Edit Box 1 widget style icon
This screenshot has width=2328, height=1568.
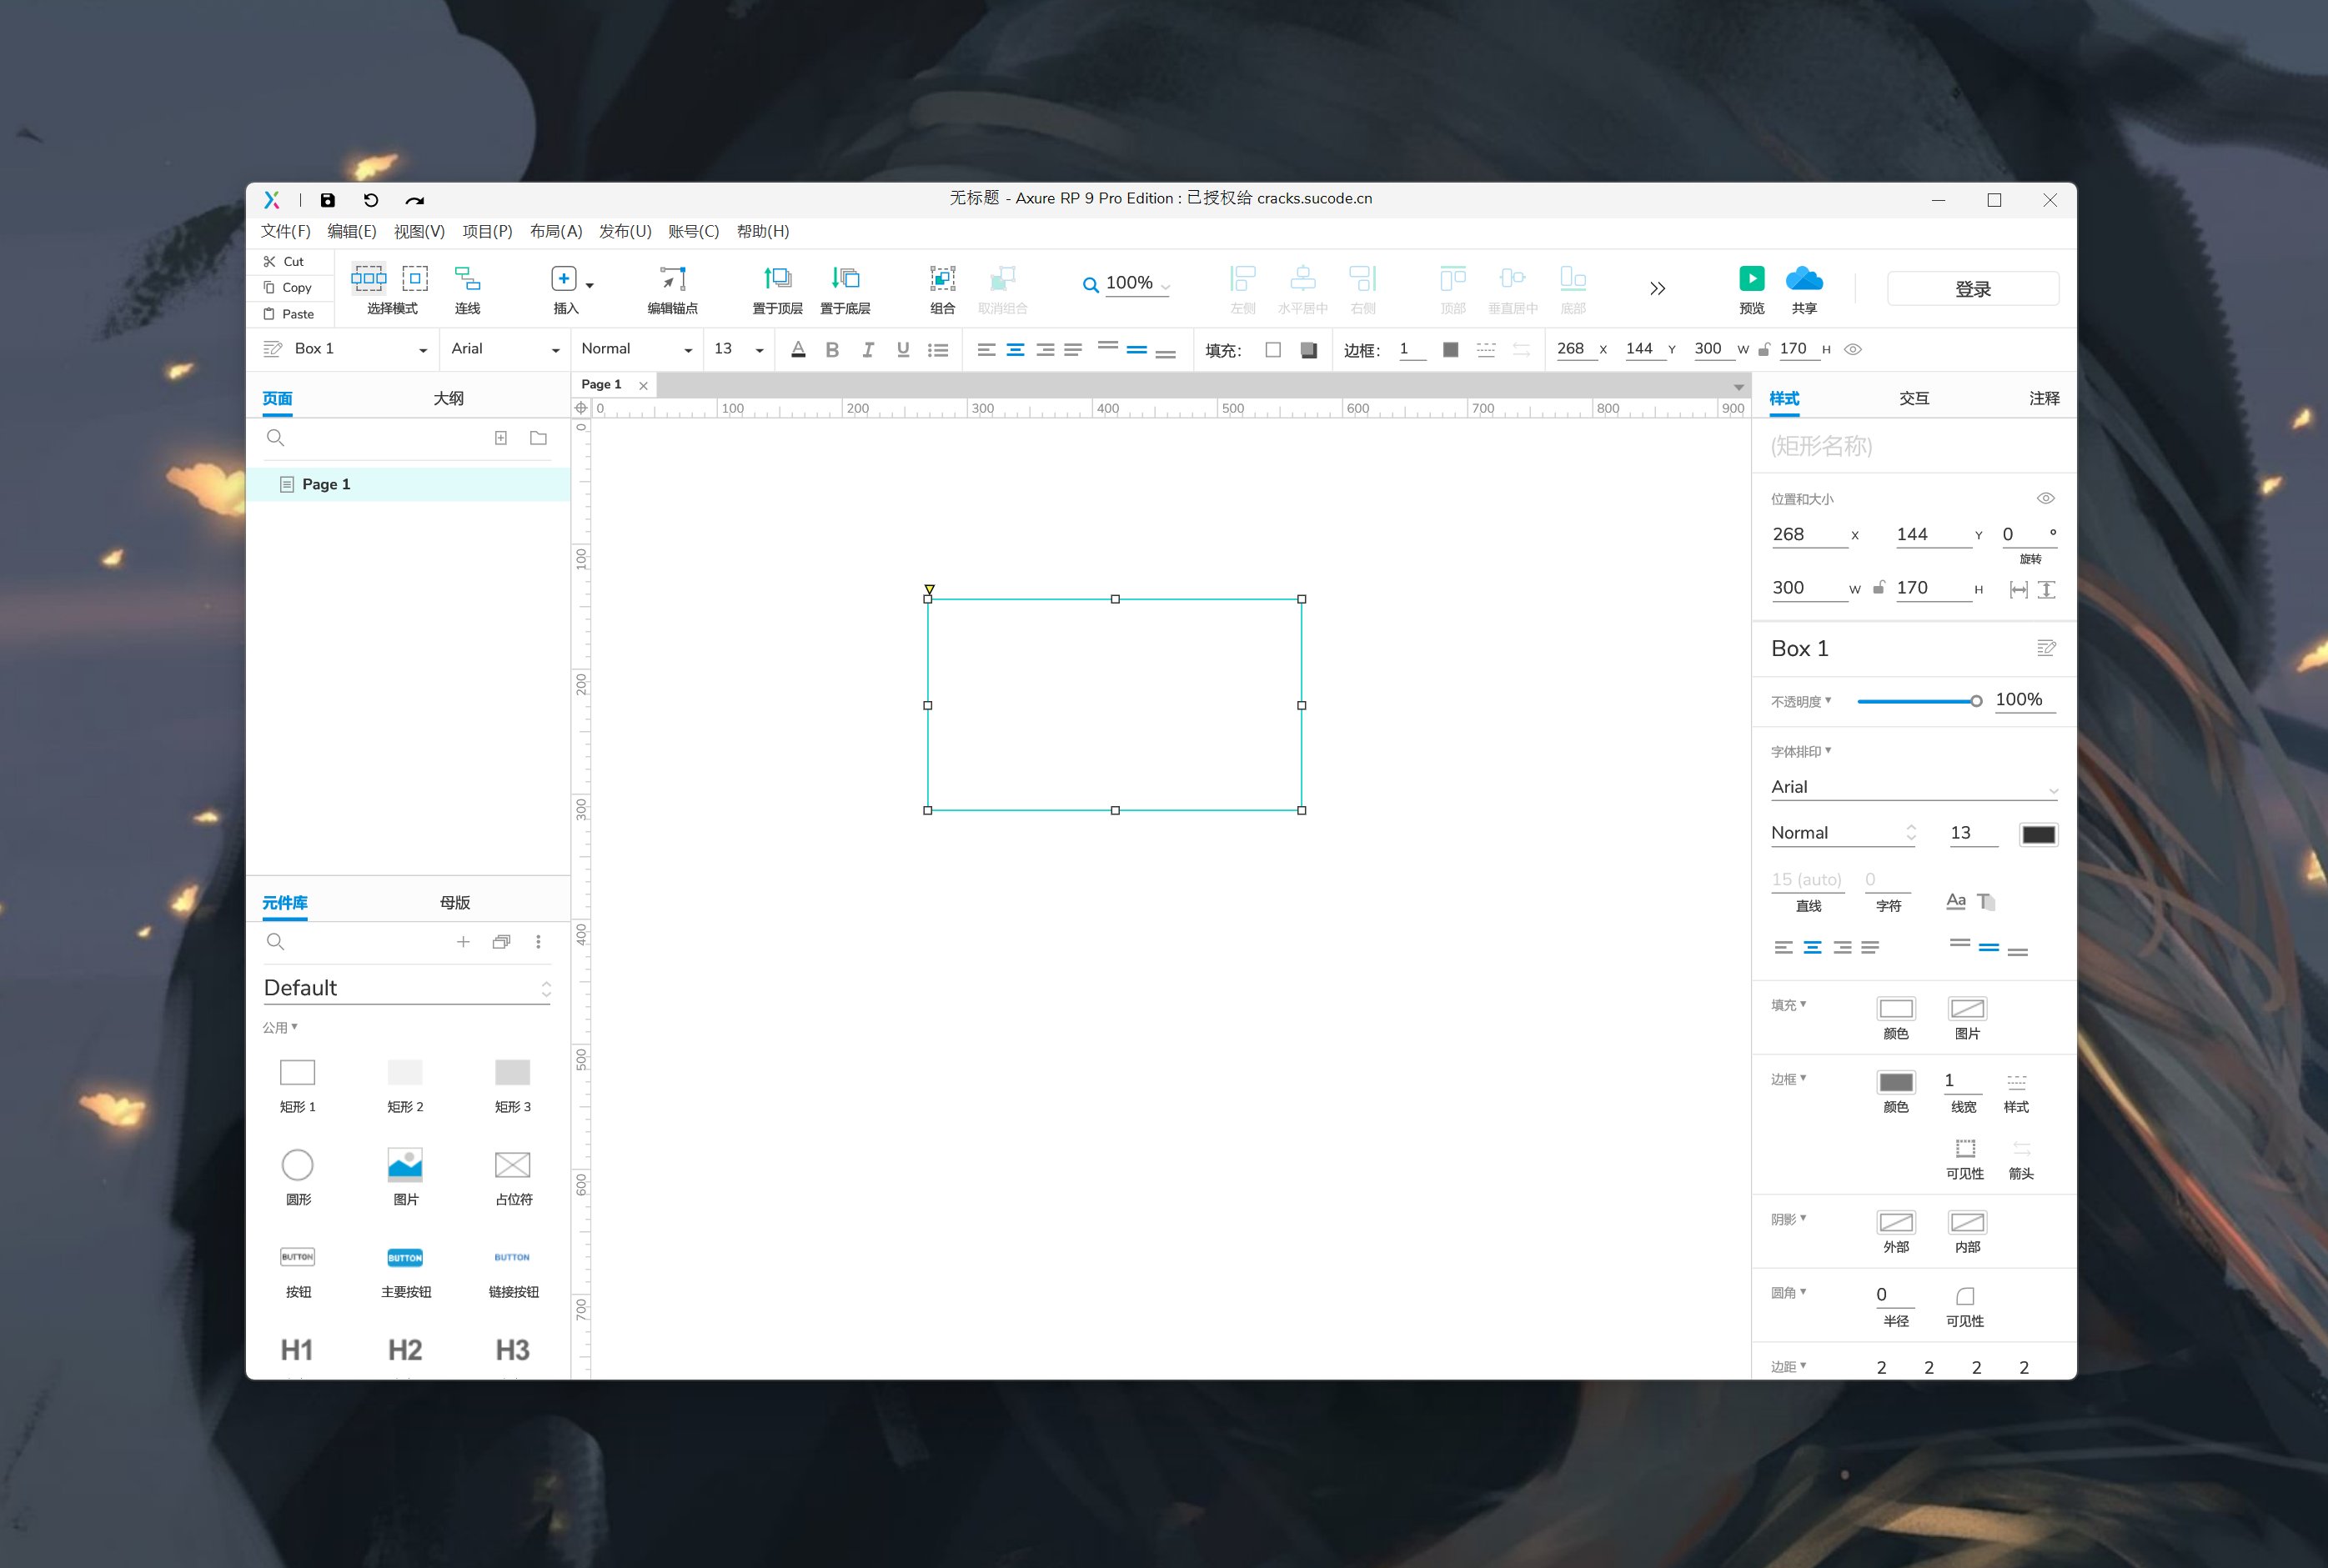(2046, 648)
